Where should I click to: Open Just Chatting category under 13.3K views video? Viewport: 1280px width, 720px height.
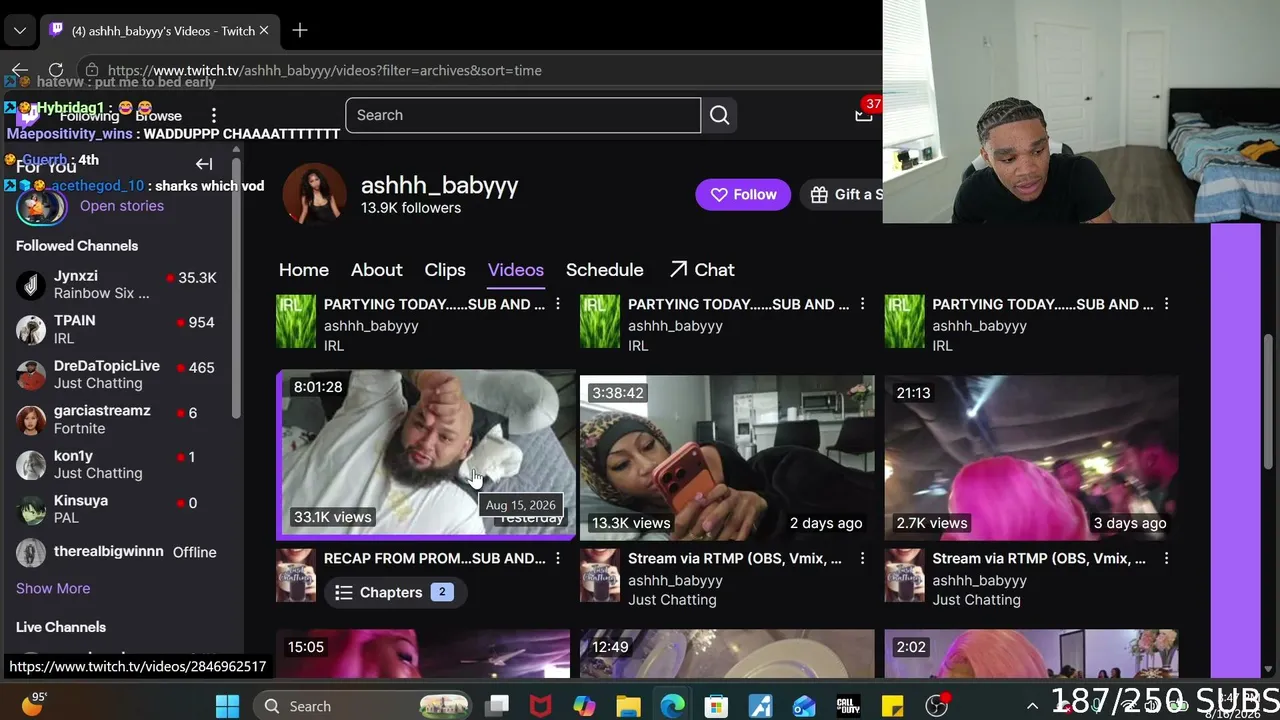pos(672,600)
